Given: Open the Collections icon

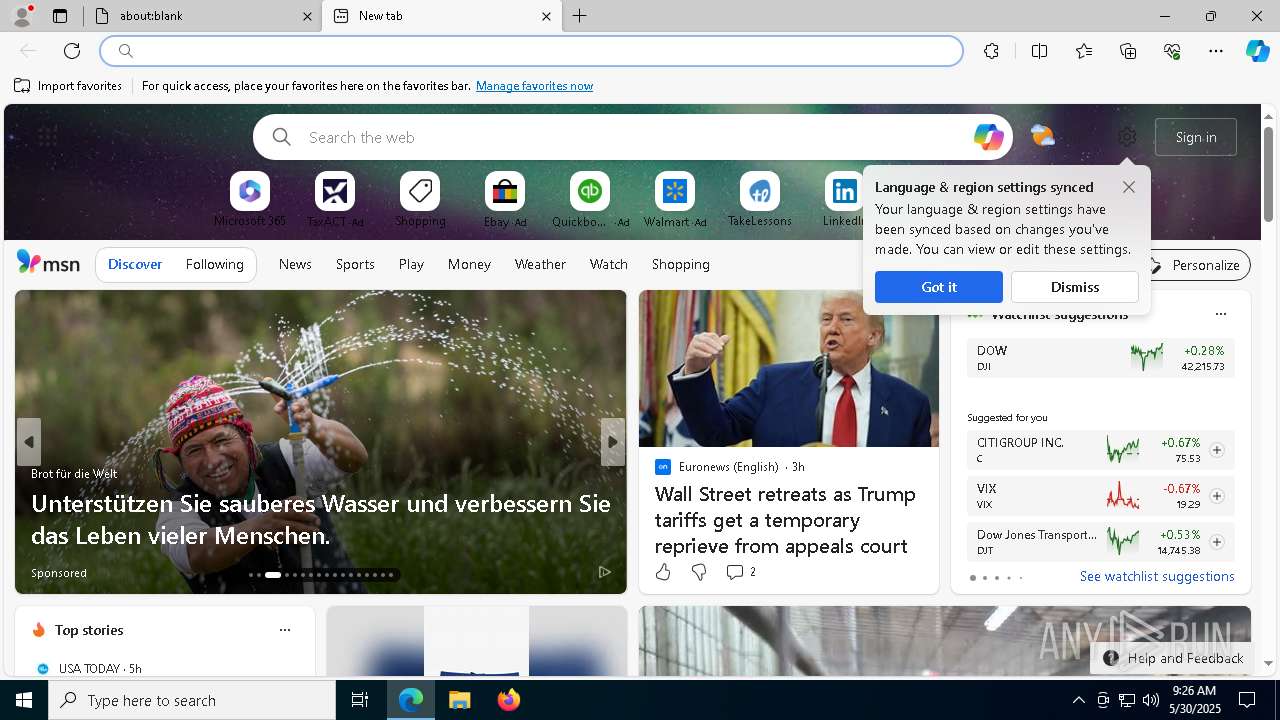Looking at the screenshot, I should (1128, 51).
